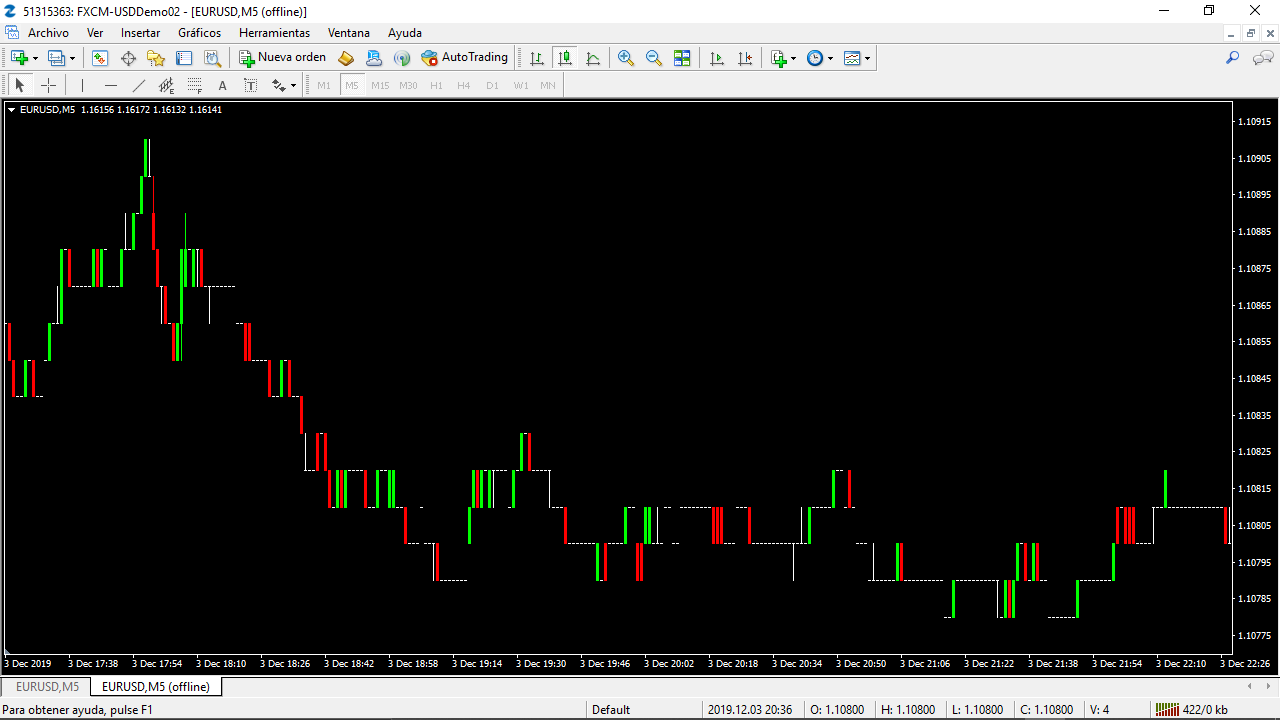Select the trendline drawing tool
Image resolution: width=1280 pixels, height=720 pixels.
(138, 85)
